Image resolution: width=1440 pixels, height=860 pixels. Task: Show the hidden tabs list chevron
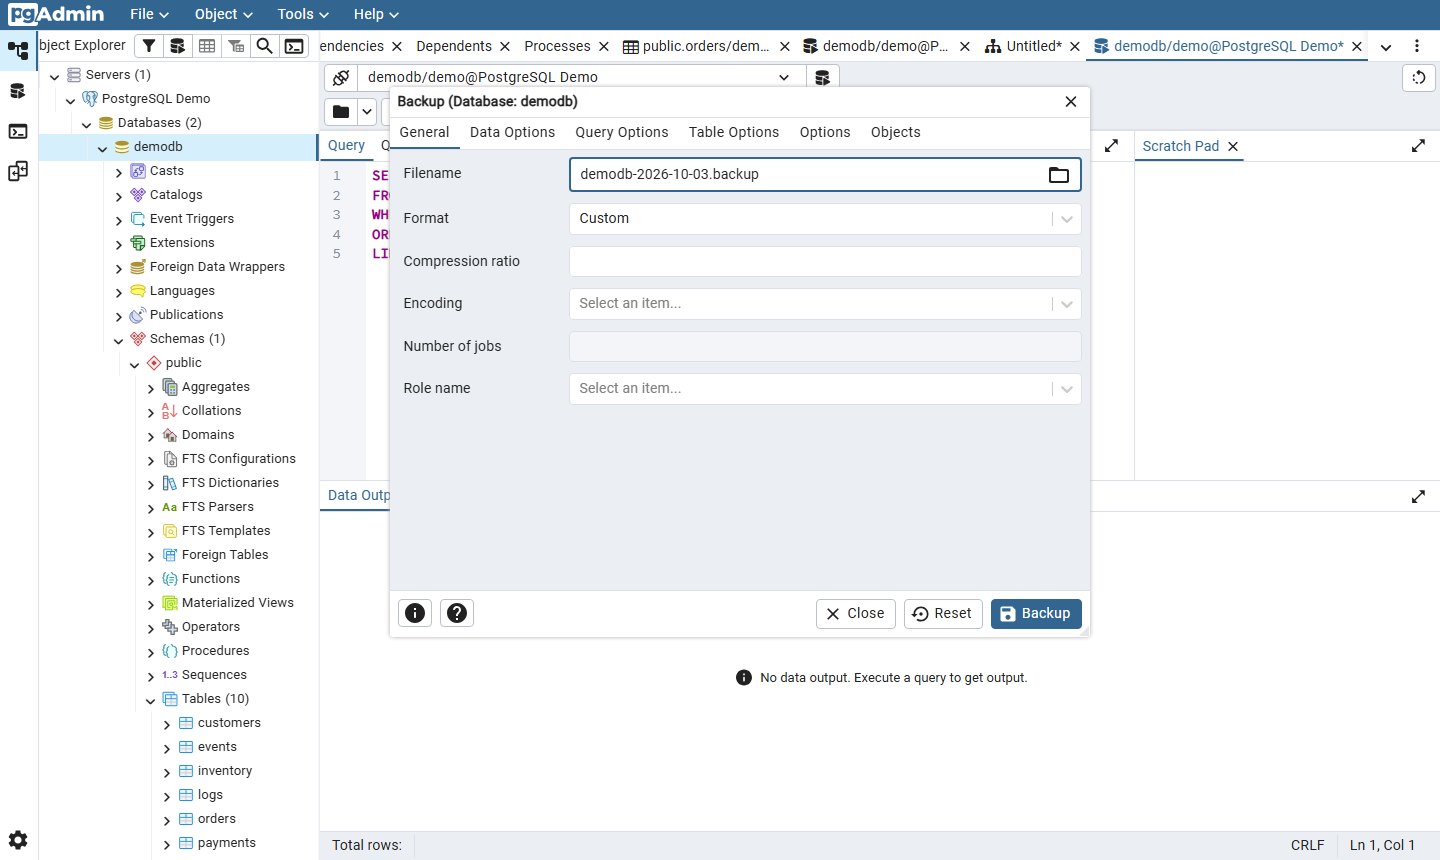1386,47
